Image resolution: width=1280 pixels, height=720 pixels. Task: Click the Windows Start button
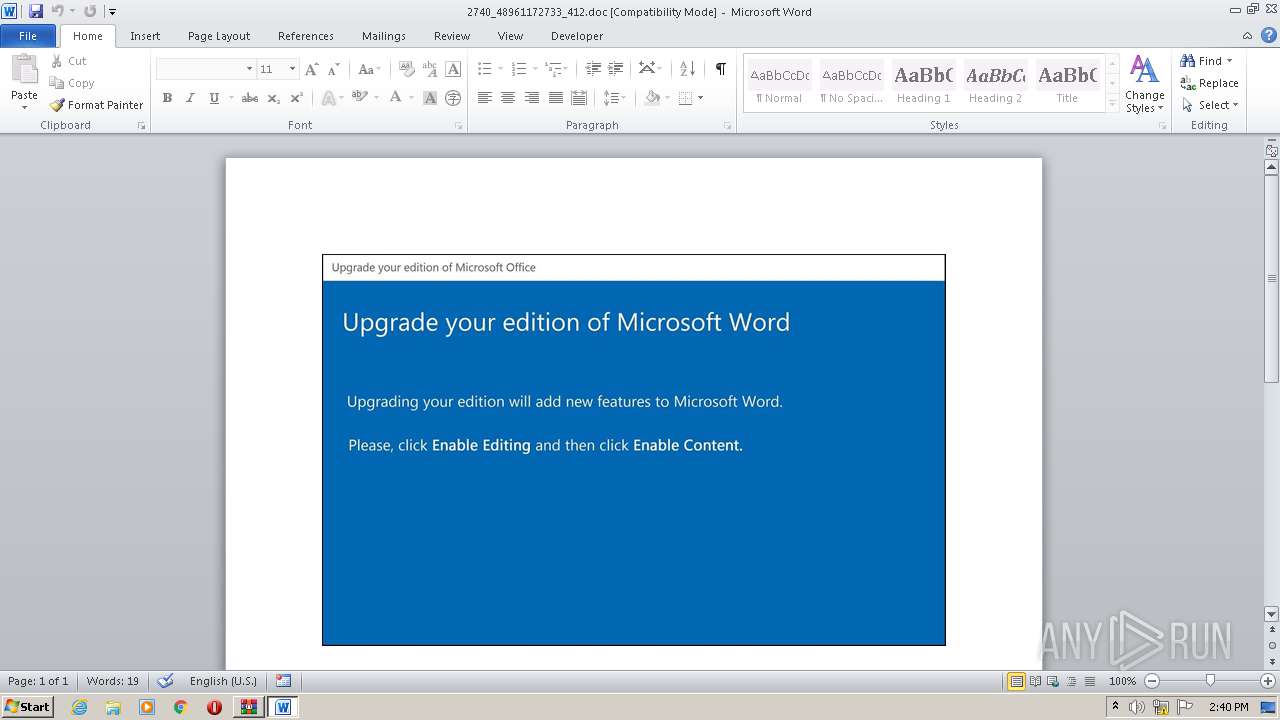(28, 707)
